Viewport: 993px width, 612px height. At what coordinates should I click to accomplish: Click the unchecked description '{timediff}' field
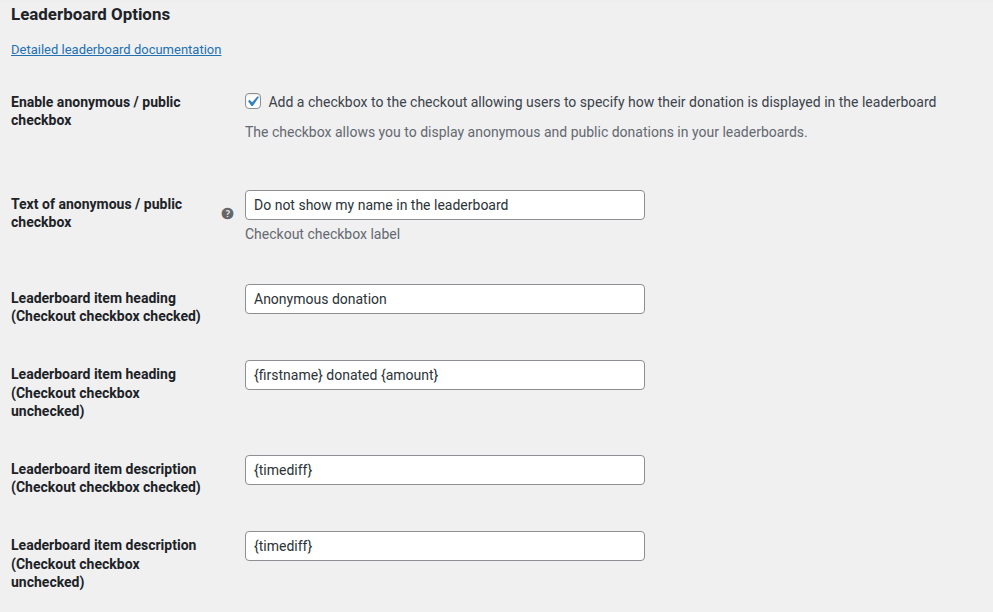[444, 545]
